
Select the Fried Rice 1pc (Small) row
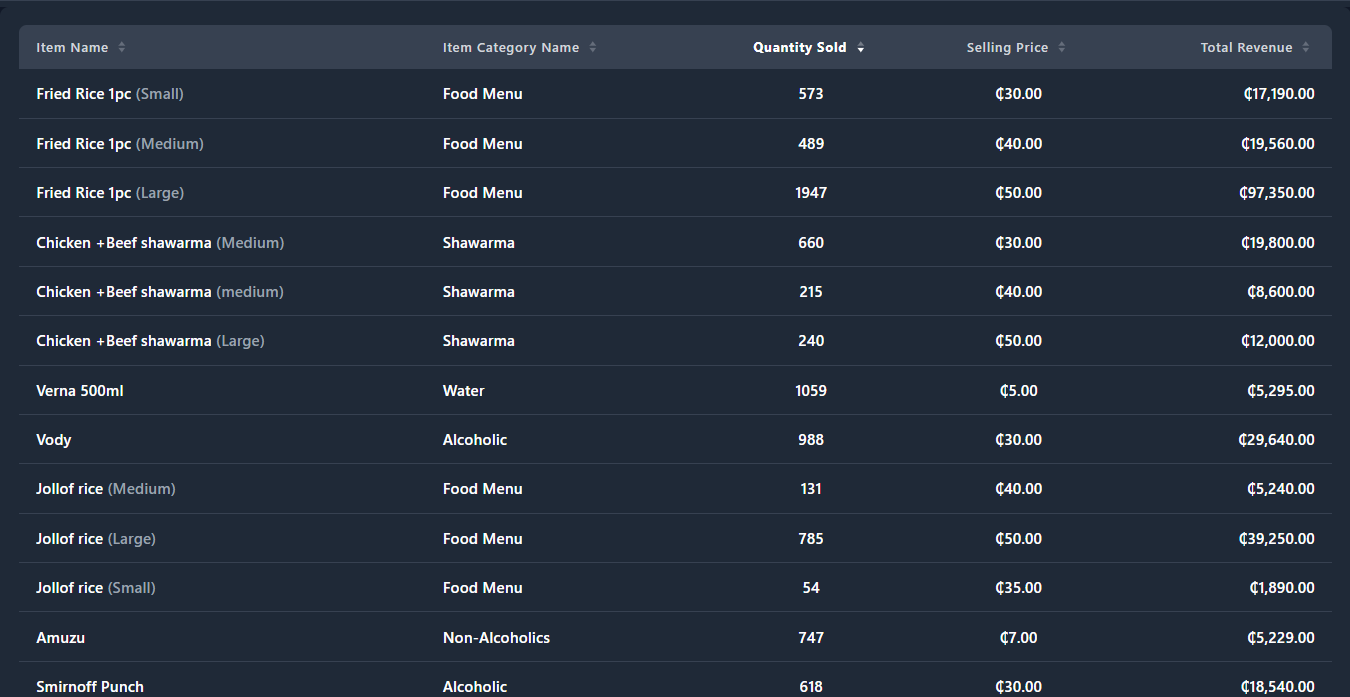(110, 94)
